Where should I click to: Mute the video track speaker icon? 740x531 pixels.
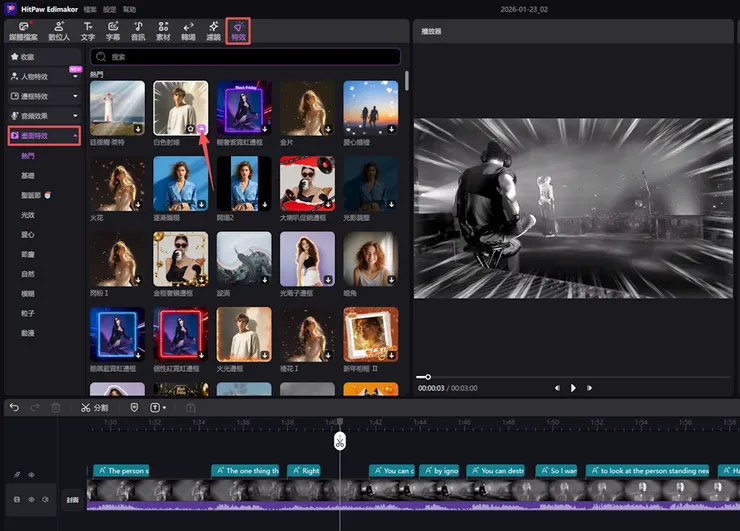click(x=45, y=498)
